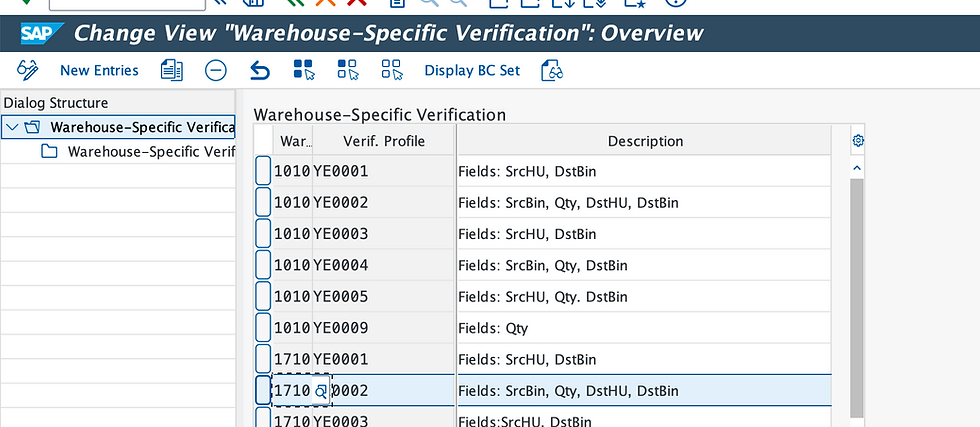
Task: Toggle Display/Change mode with glasses-pencil icon
Action: pos(28,70)
